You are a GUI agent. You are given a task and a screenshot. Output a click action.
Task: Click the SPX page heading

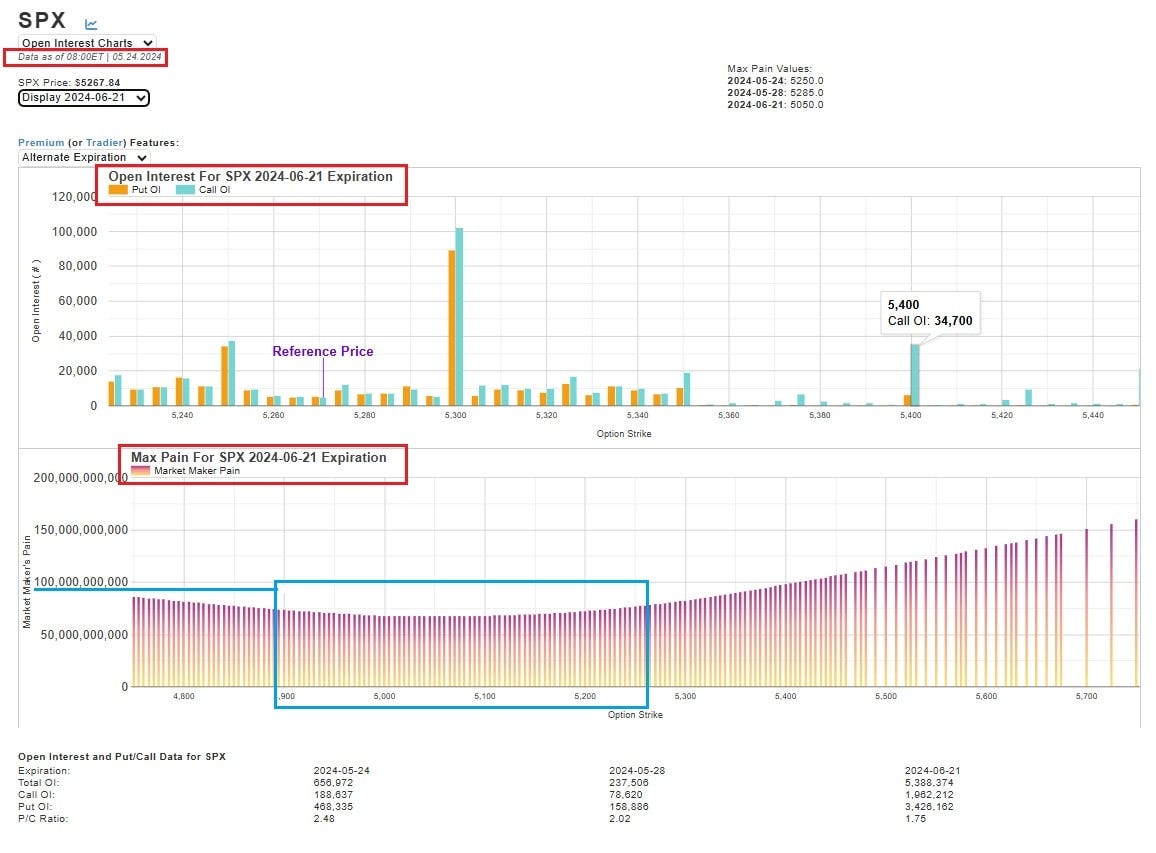click(x=42, y=21)
